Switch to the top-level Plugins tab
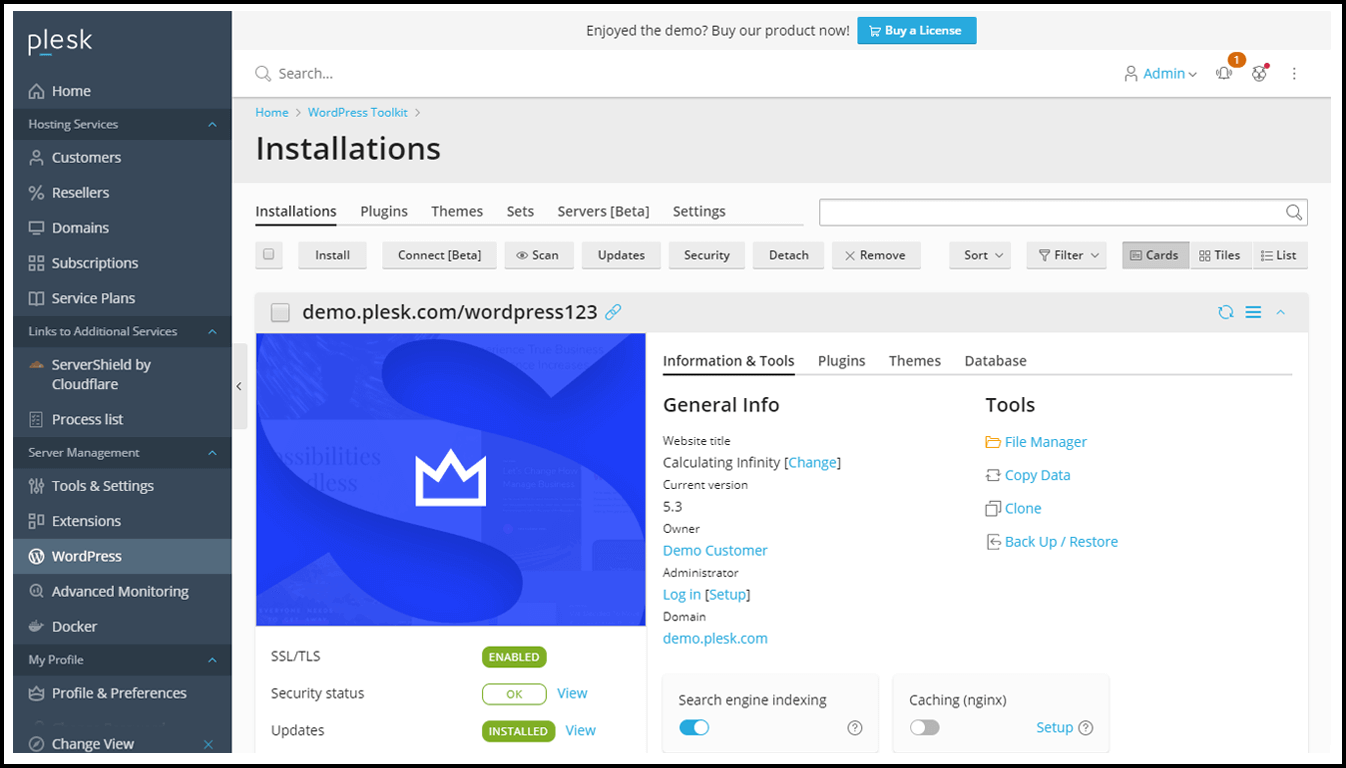This screenshot has height=768, width=1346. point(384,211)
